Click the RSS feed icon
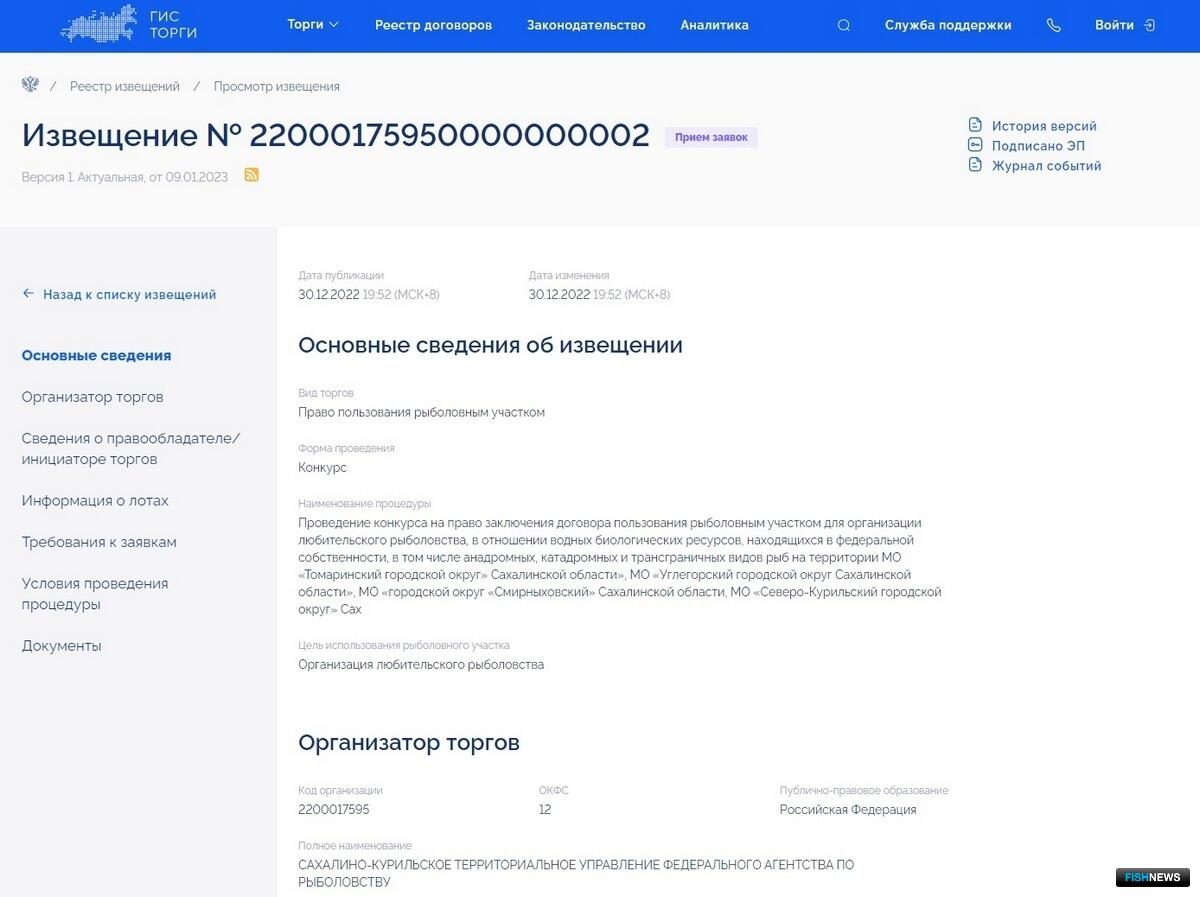Viewport: 1200px width, 897px height. (x=252, y=176)
